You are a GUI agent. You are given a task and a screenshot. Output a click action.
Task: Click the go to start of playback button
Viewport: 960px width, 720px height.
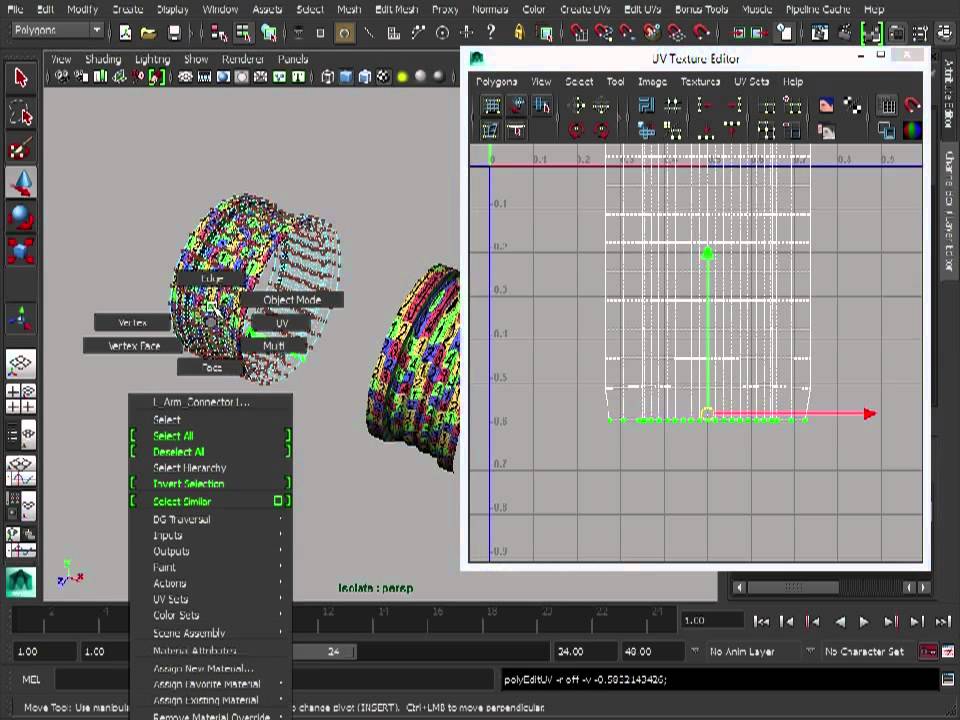click(x=761, y=622)
